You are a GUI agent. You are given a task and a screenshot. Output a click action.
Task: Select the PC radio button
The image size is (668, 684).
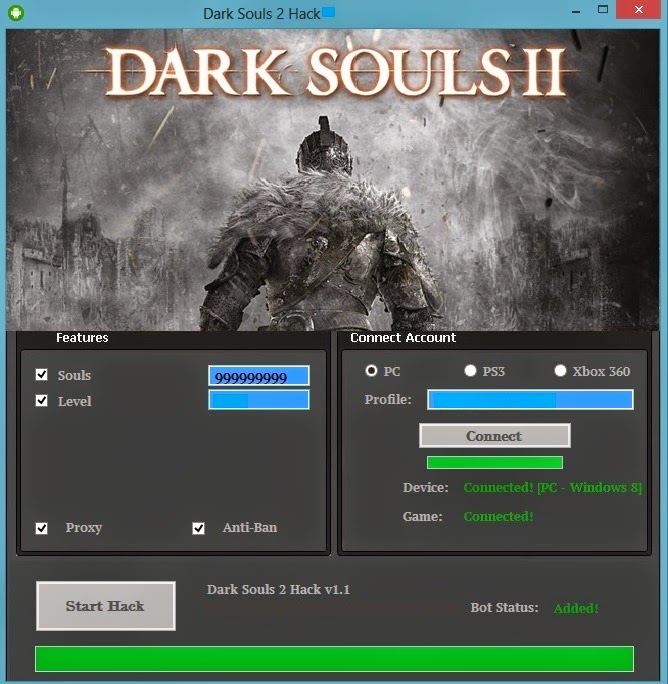click(x=371, y=371)
